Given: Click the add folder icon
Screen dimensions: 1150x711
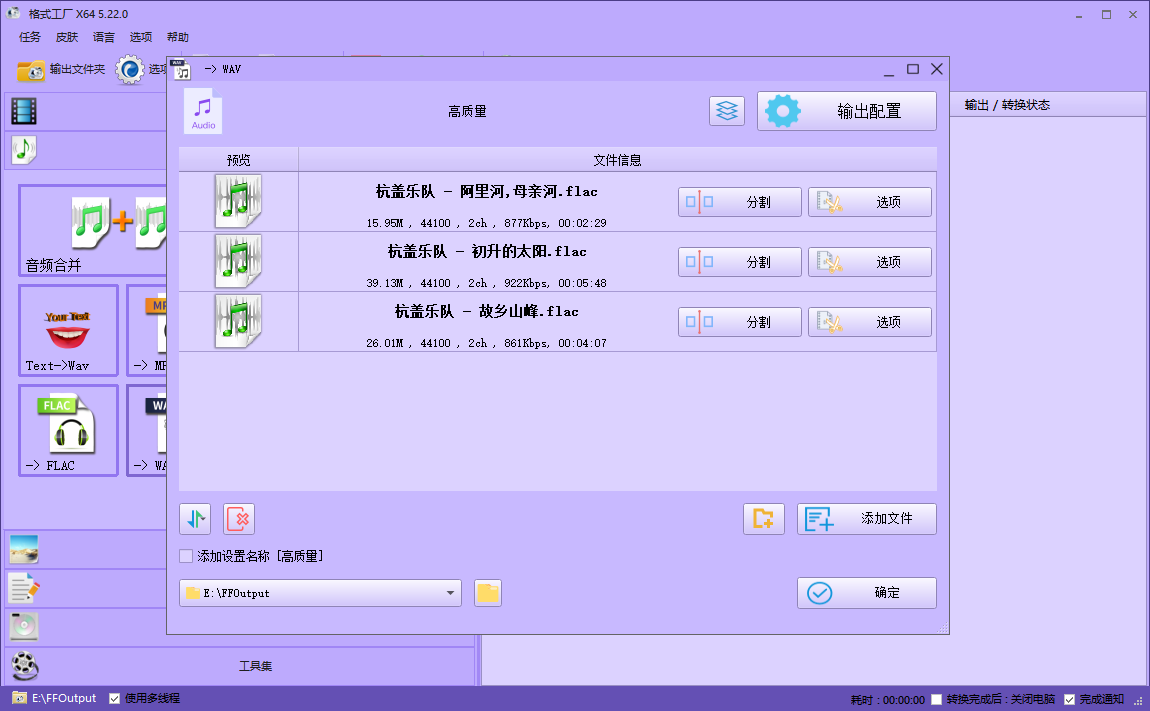Looking at the screenshot, I should pos(763,519).
